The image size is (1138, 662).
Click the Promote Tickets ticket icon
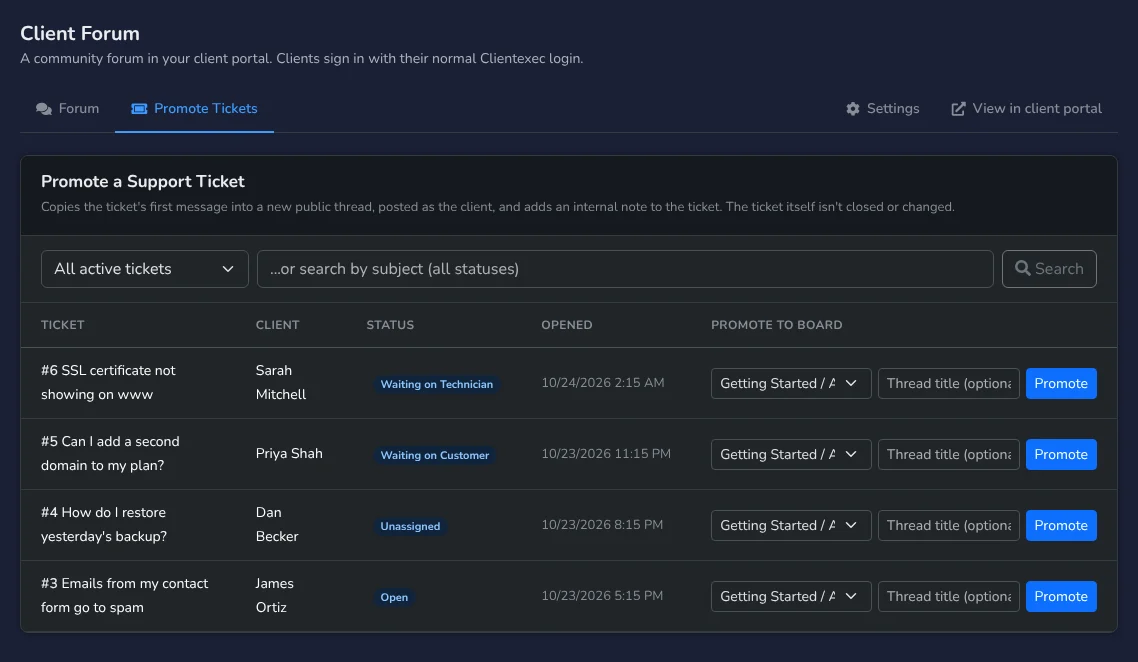139,109
